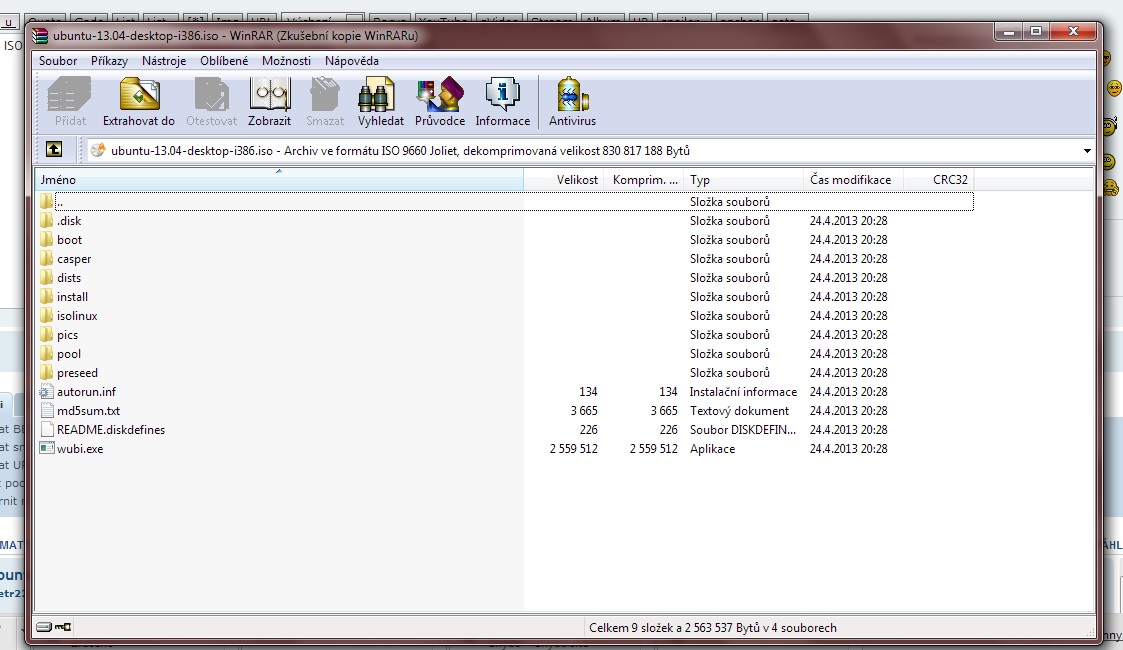This screenshot has width=1123, height=650.
Task: Maximize the WinRAR window
Action: tap(1036, 31)
